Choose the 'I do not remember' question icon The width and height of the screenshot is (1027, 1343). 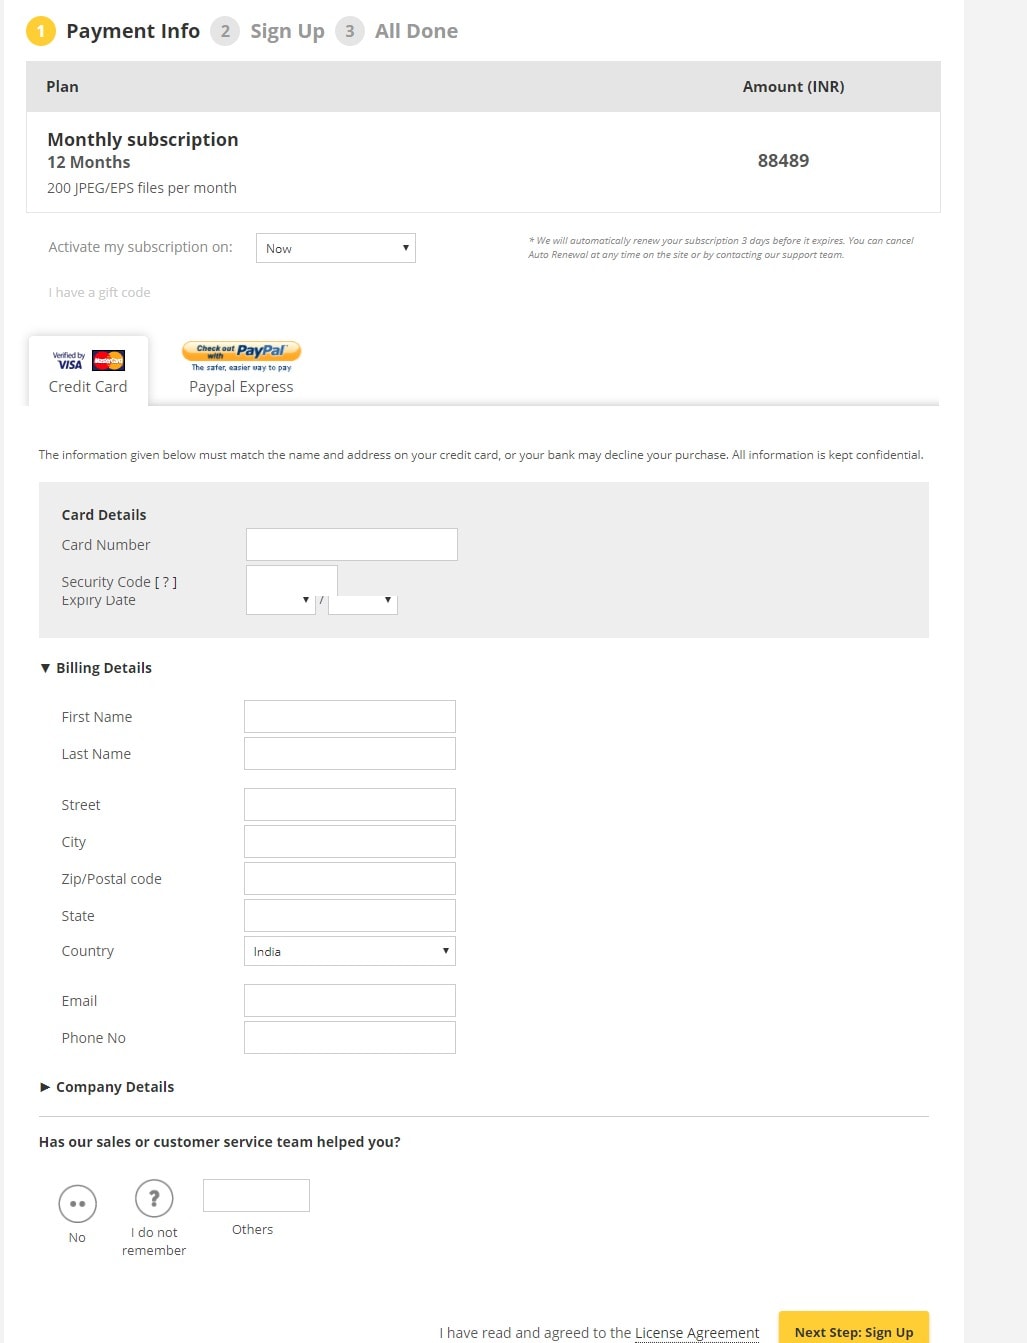click(154, 1198)
